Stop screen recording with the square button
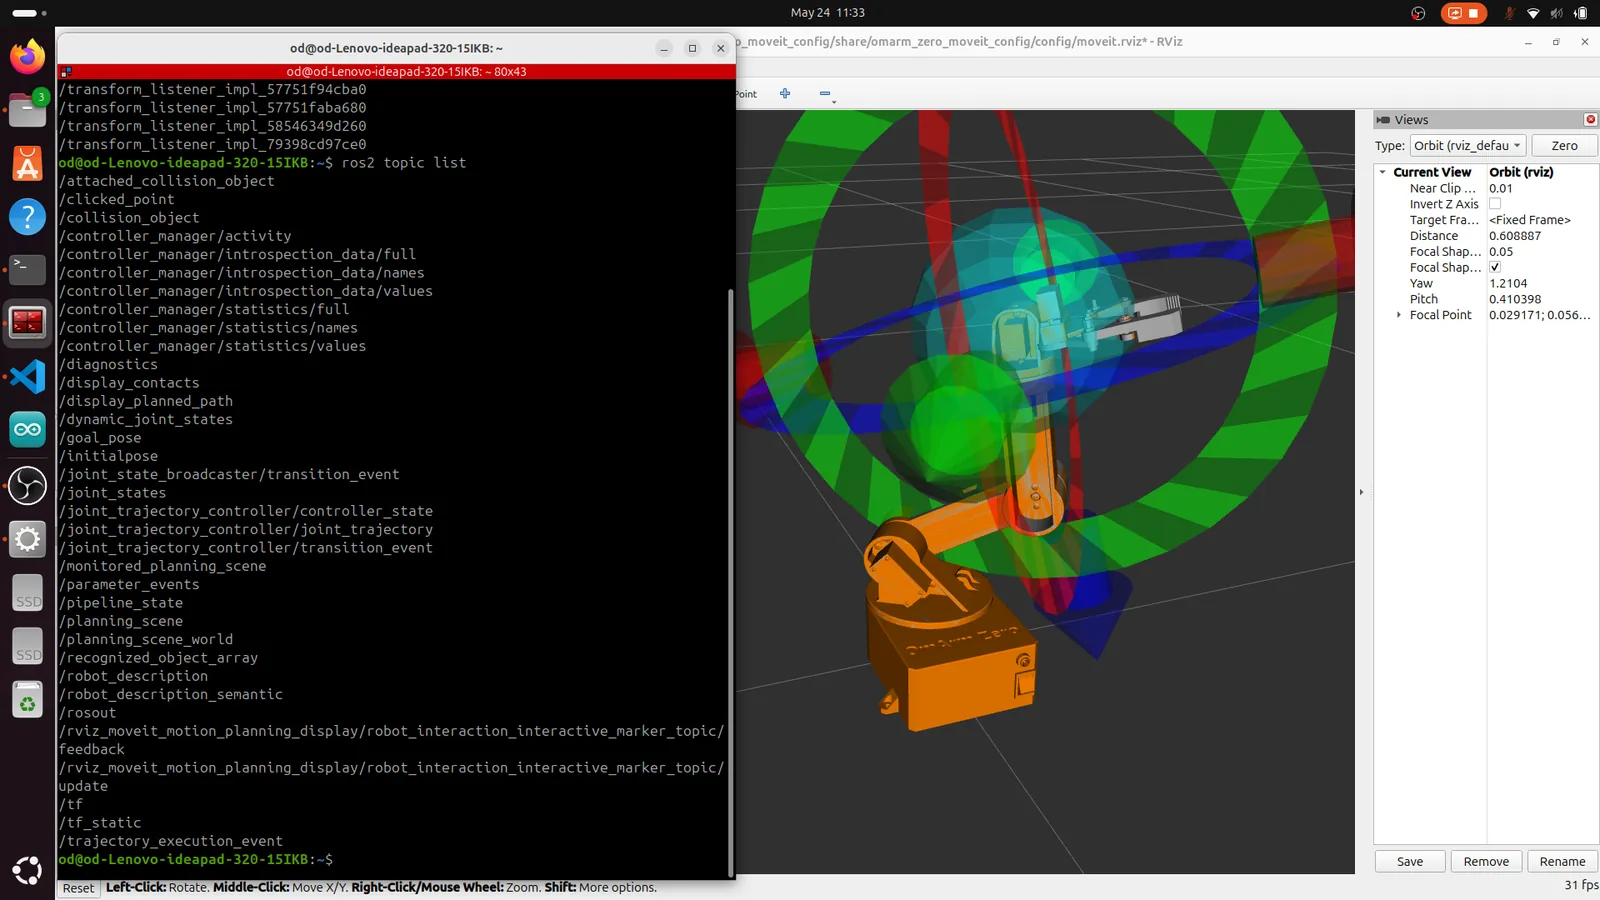 (x=1473, y=13)
